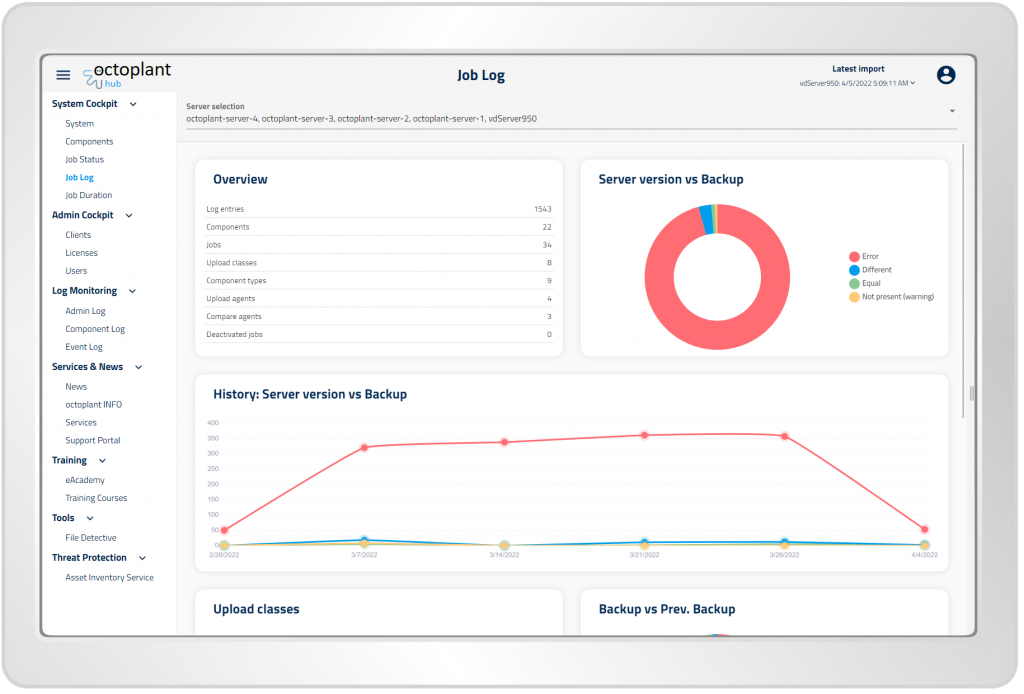This screenshot has width=1024, height=694.
Task: Click the 3/21/2022 Error data point
Action: [x=644, y=435]
